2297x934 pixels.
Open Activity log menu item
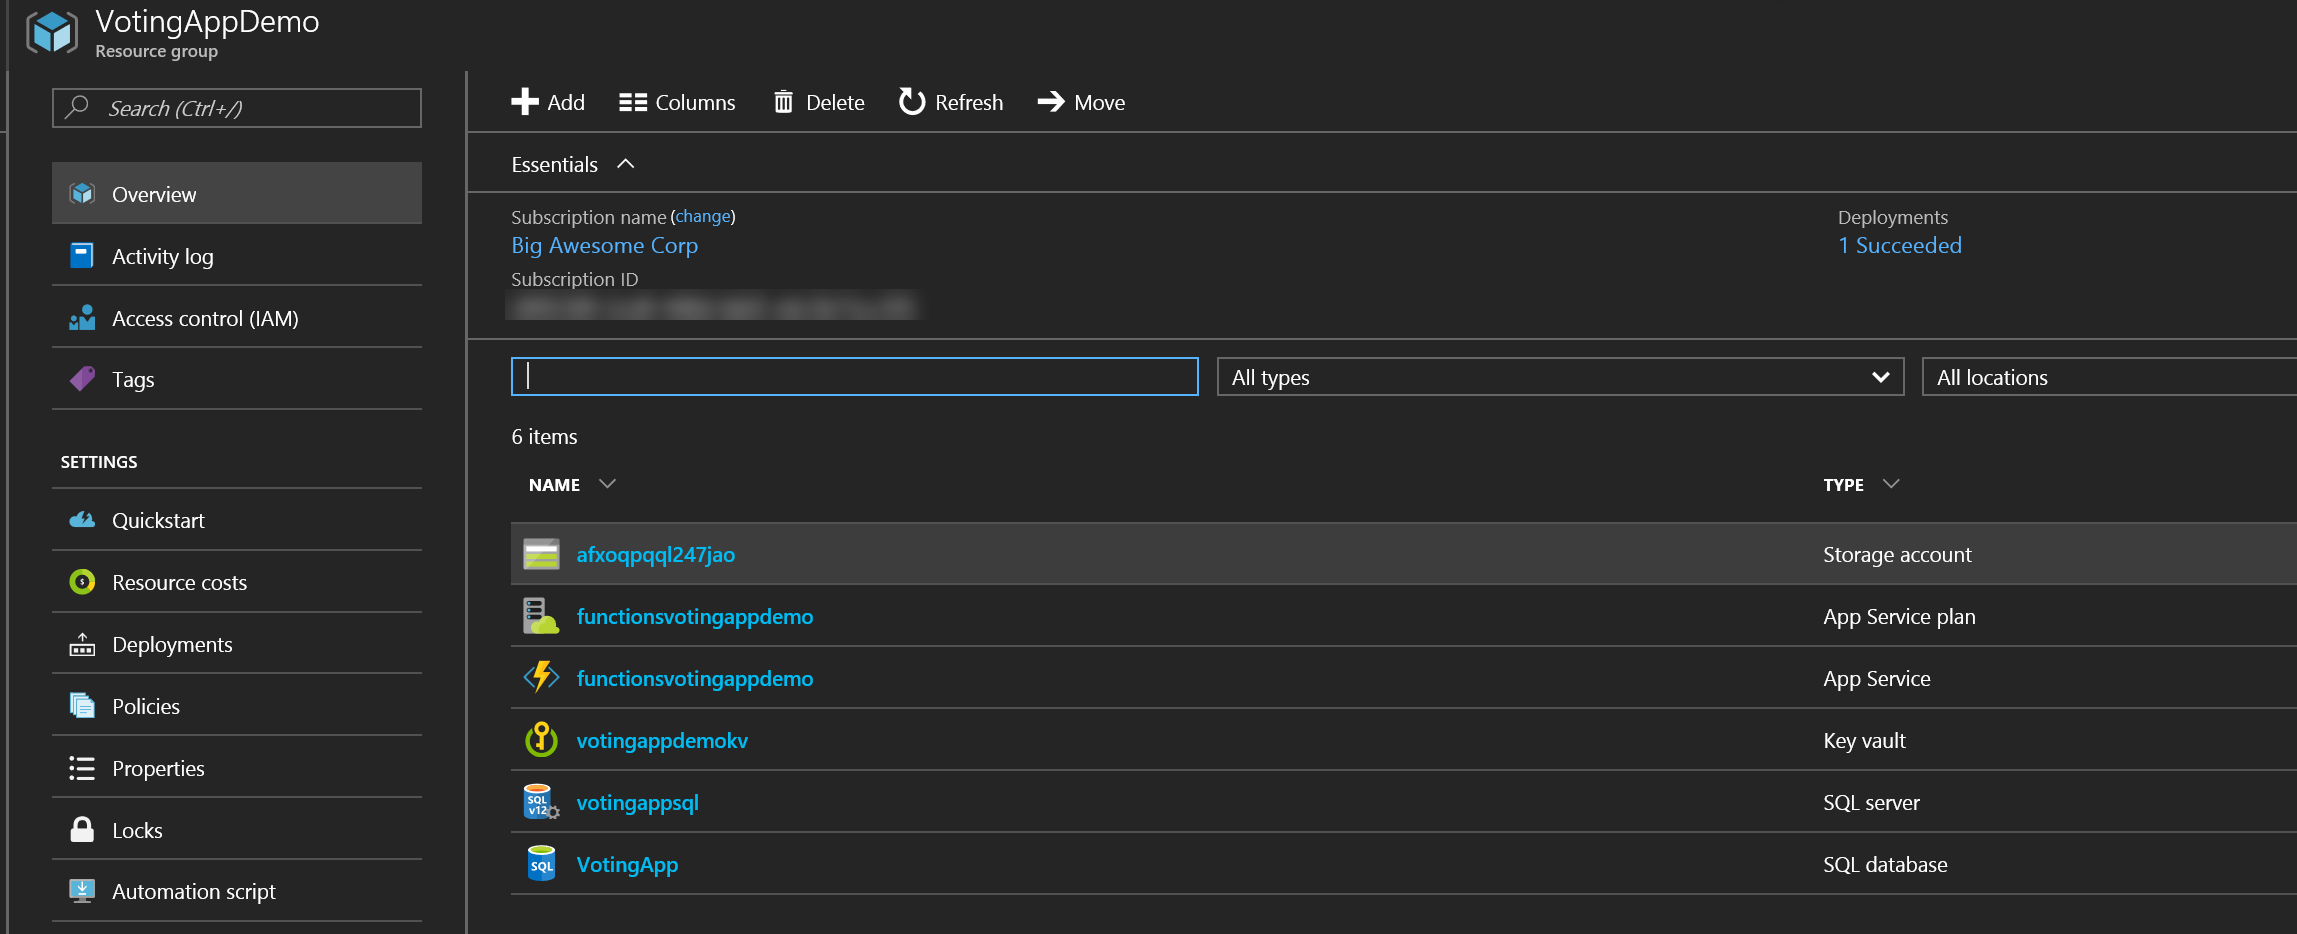237,256
